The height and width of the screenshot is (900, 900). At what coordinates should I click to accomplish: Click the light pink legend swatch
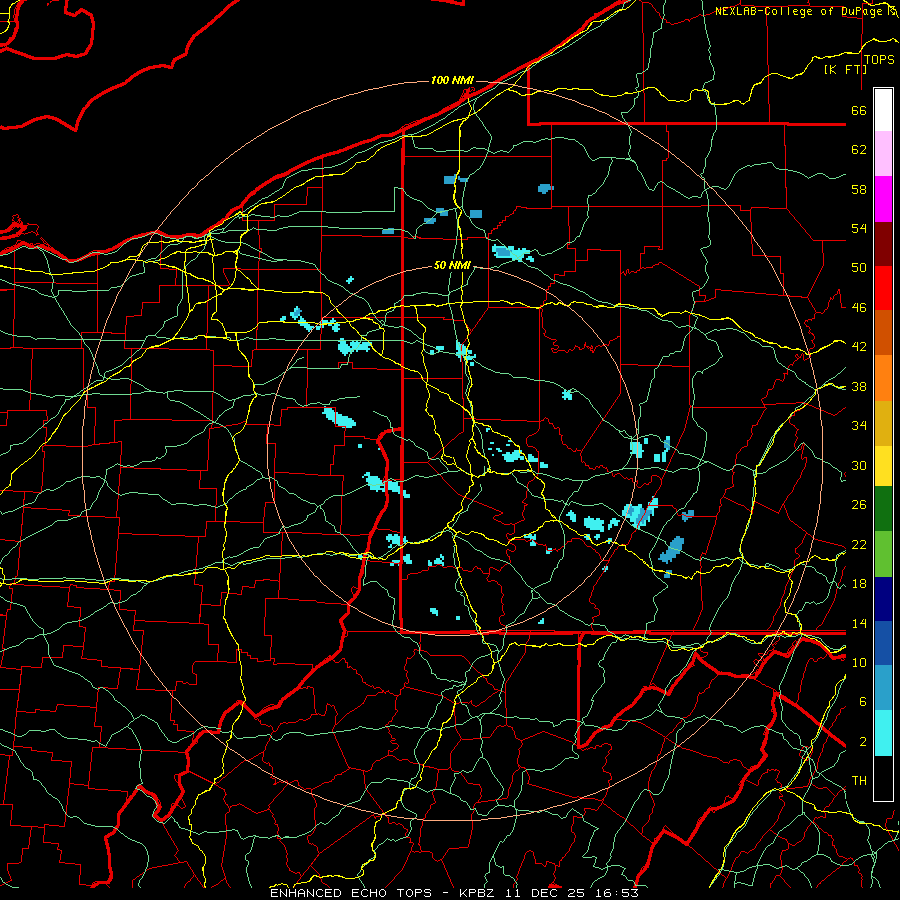point(883,154)
